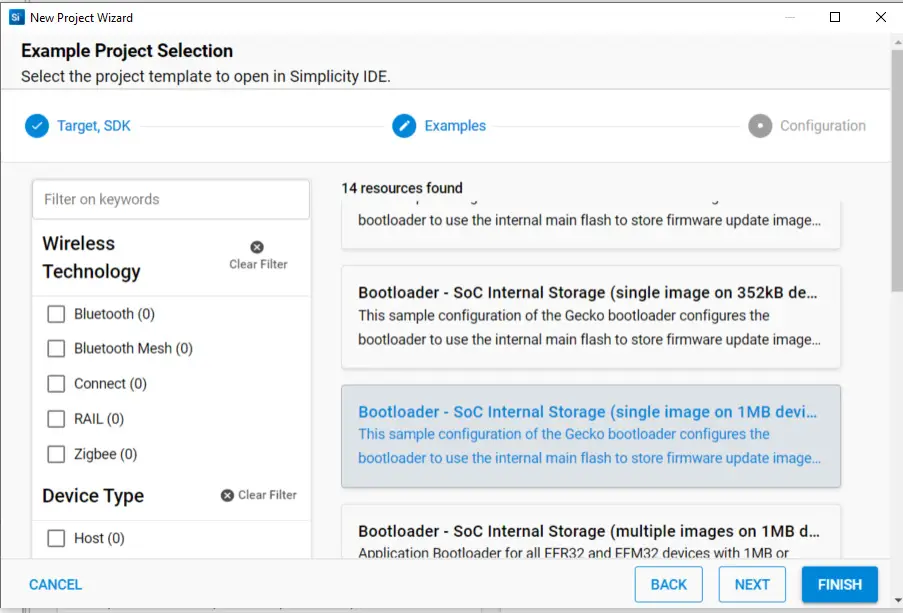The width and height of the screenshot is (903, 613).
Task: Go to the Target, SDK step
Action: 93,126
